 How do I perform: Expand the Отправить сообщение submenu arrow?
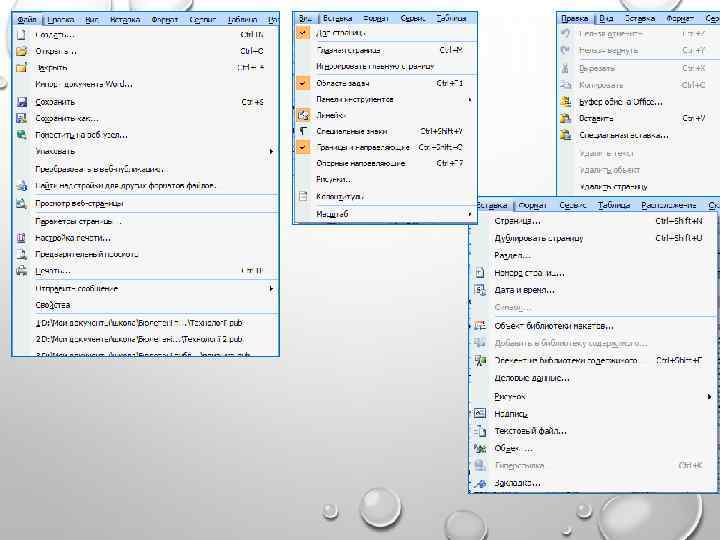tap(271, 289)
